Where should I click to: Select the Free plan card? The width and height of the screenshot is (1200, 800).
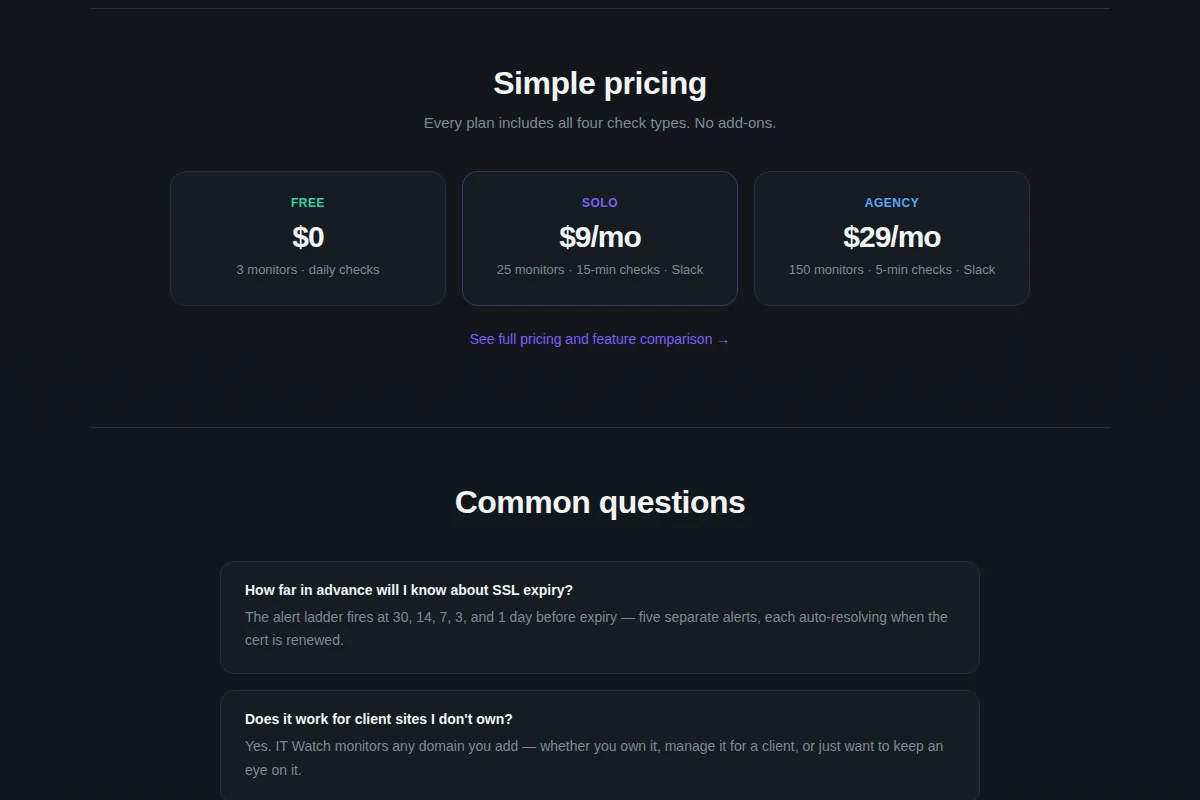pos(308,238)
